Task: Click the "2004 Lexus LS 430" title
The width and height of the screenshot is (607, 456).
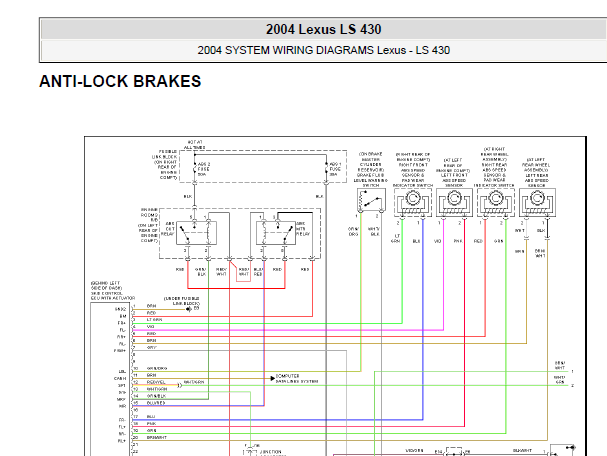Action: pos(324,29)
